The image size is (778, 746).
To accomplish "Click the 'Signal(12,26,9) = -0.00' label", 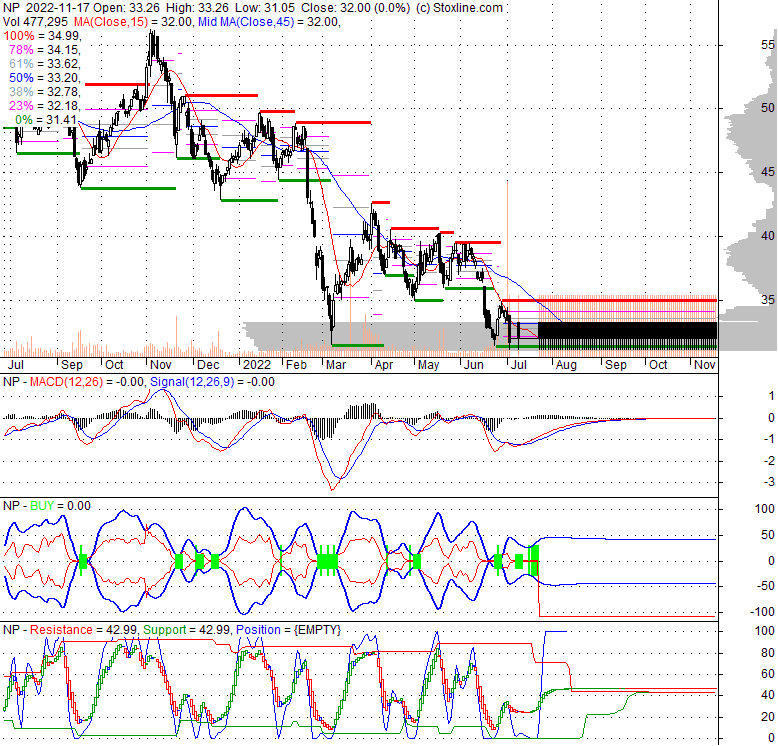I will pyautogui.click(x=212, y=382).
